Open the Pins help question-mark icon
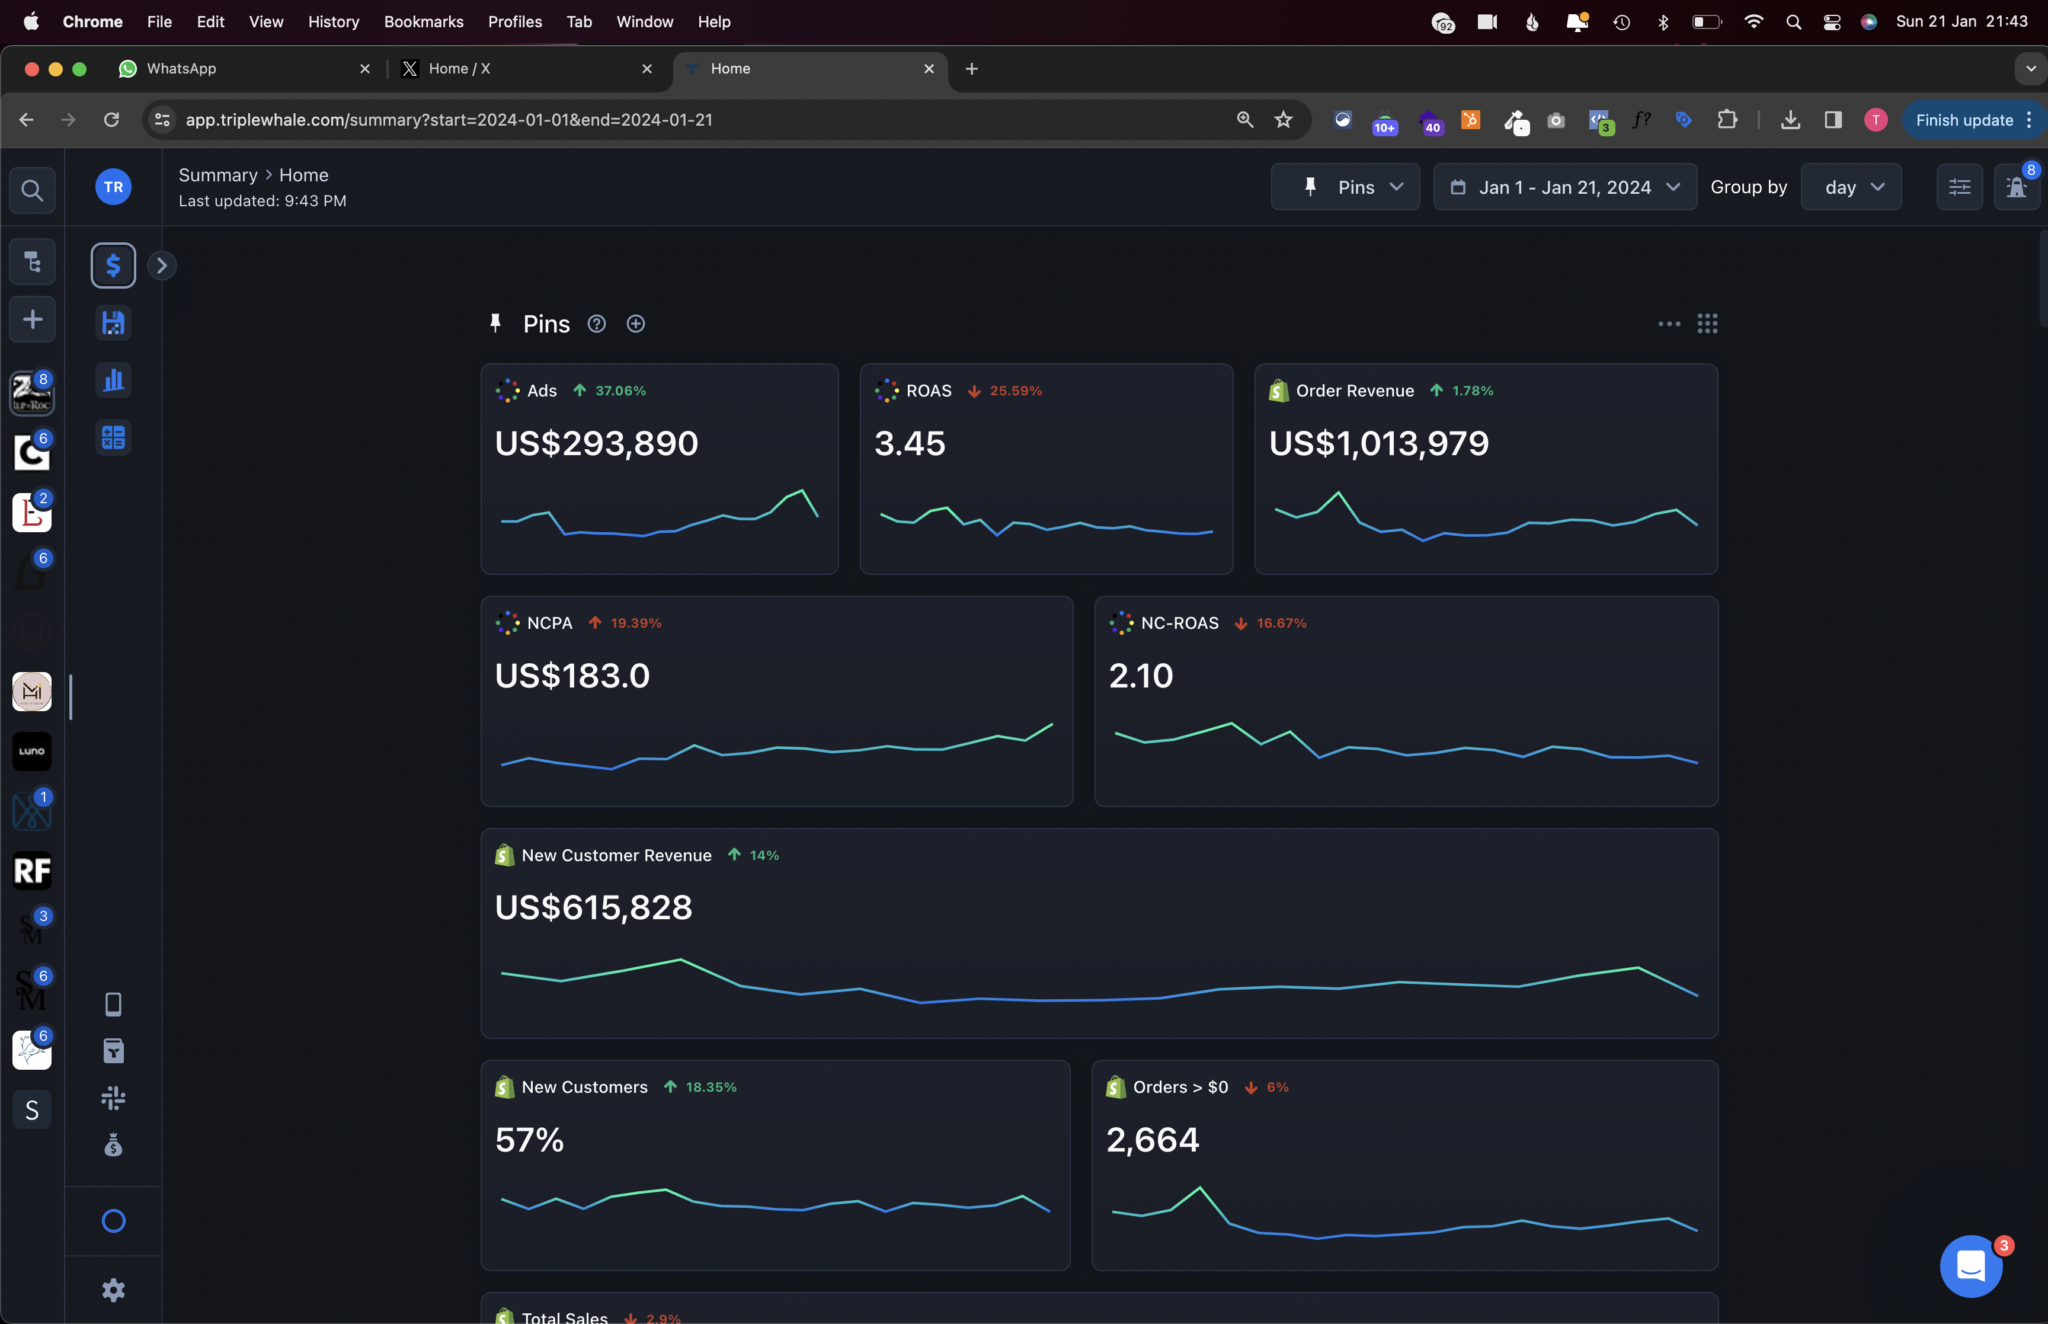 click(597, 324)
